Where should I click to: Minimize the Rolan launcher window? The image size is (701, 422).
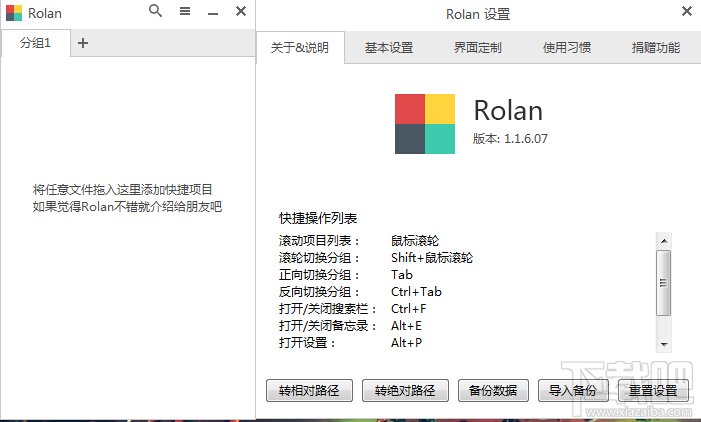coord(213,14)
